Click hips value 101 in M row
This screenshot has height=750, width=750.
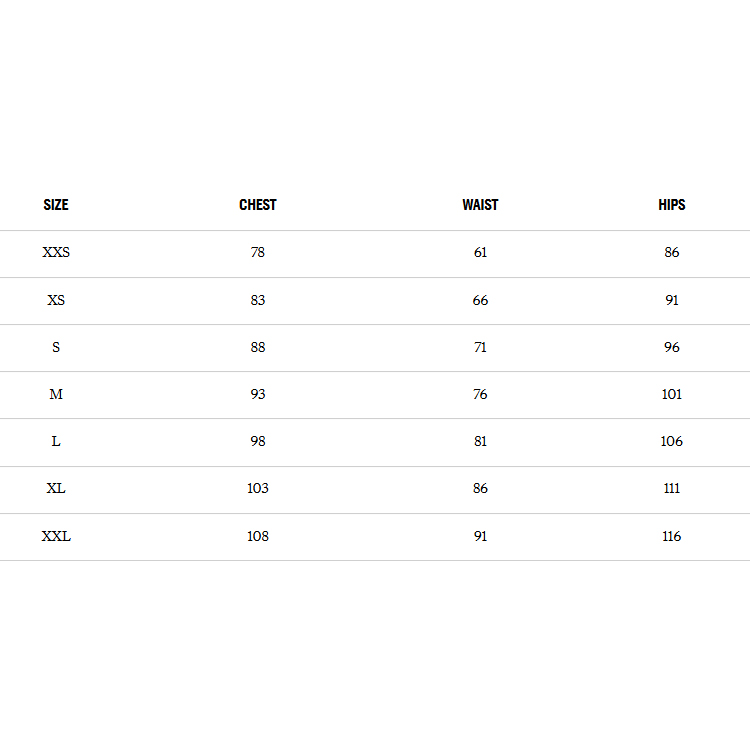pyautogui.click(x=672, y=394)
